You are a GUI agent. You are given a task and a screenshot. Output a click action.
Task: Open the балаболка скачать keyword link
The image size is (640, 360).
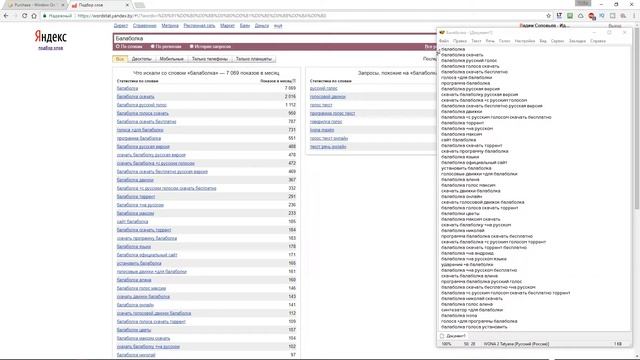tap(136, 97)
